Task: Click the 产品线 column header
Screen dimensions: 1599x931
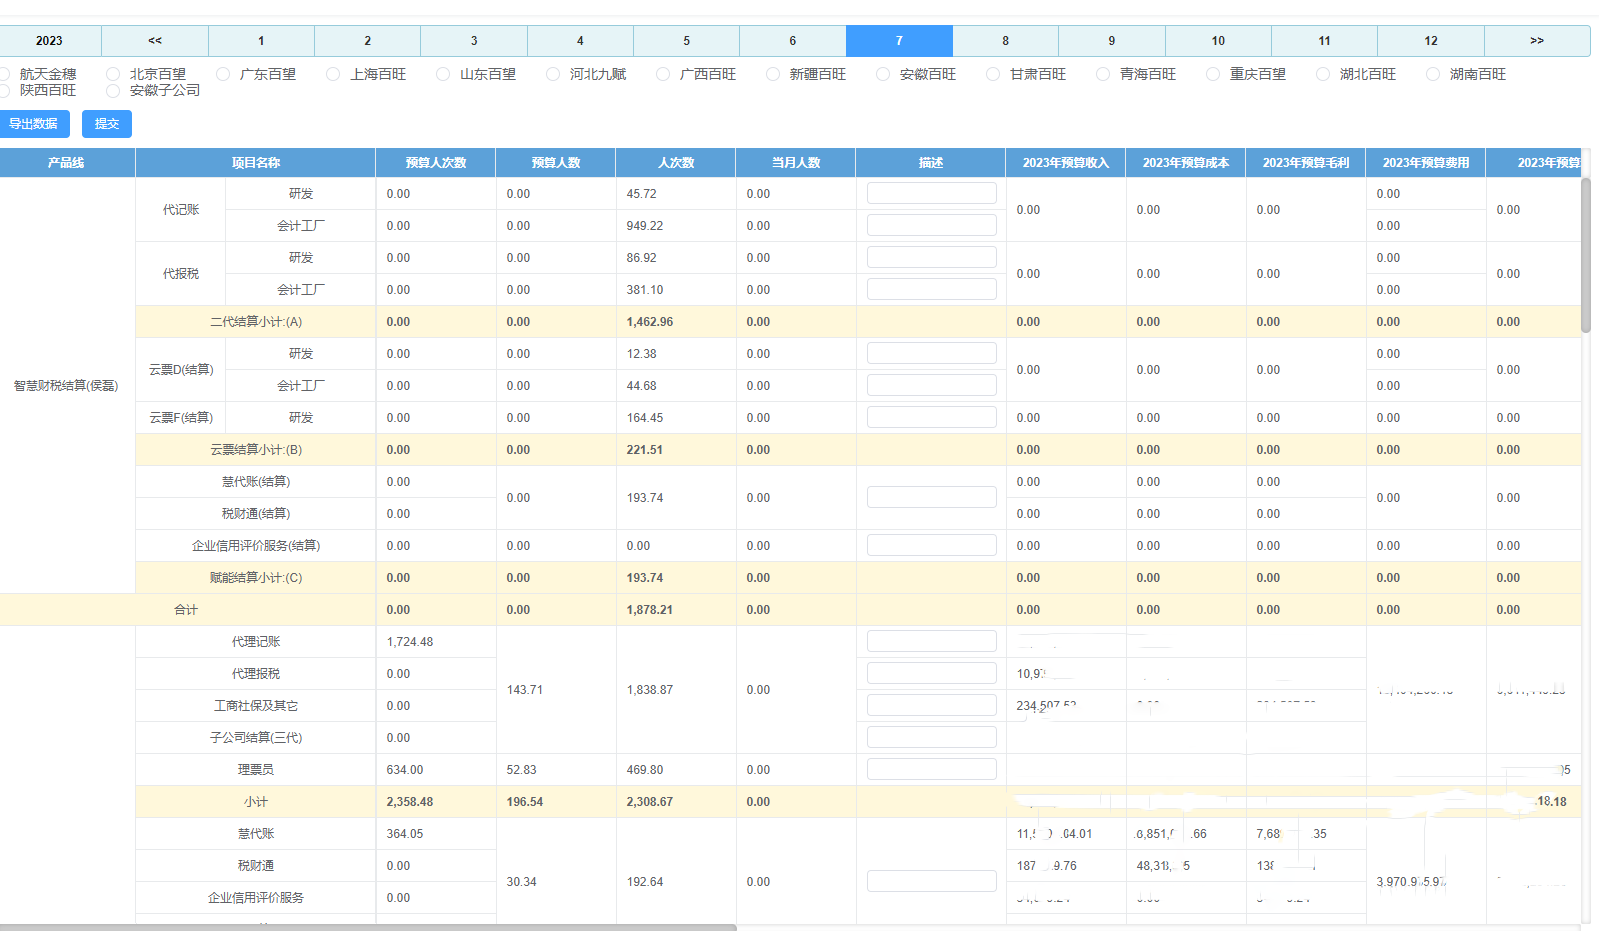Action: [x=66, y=163]
